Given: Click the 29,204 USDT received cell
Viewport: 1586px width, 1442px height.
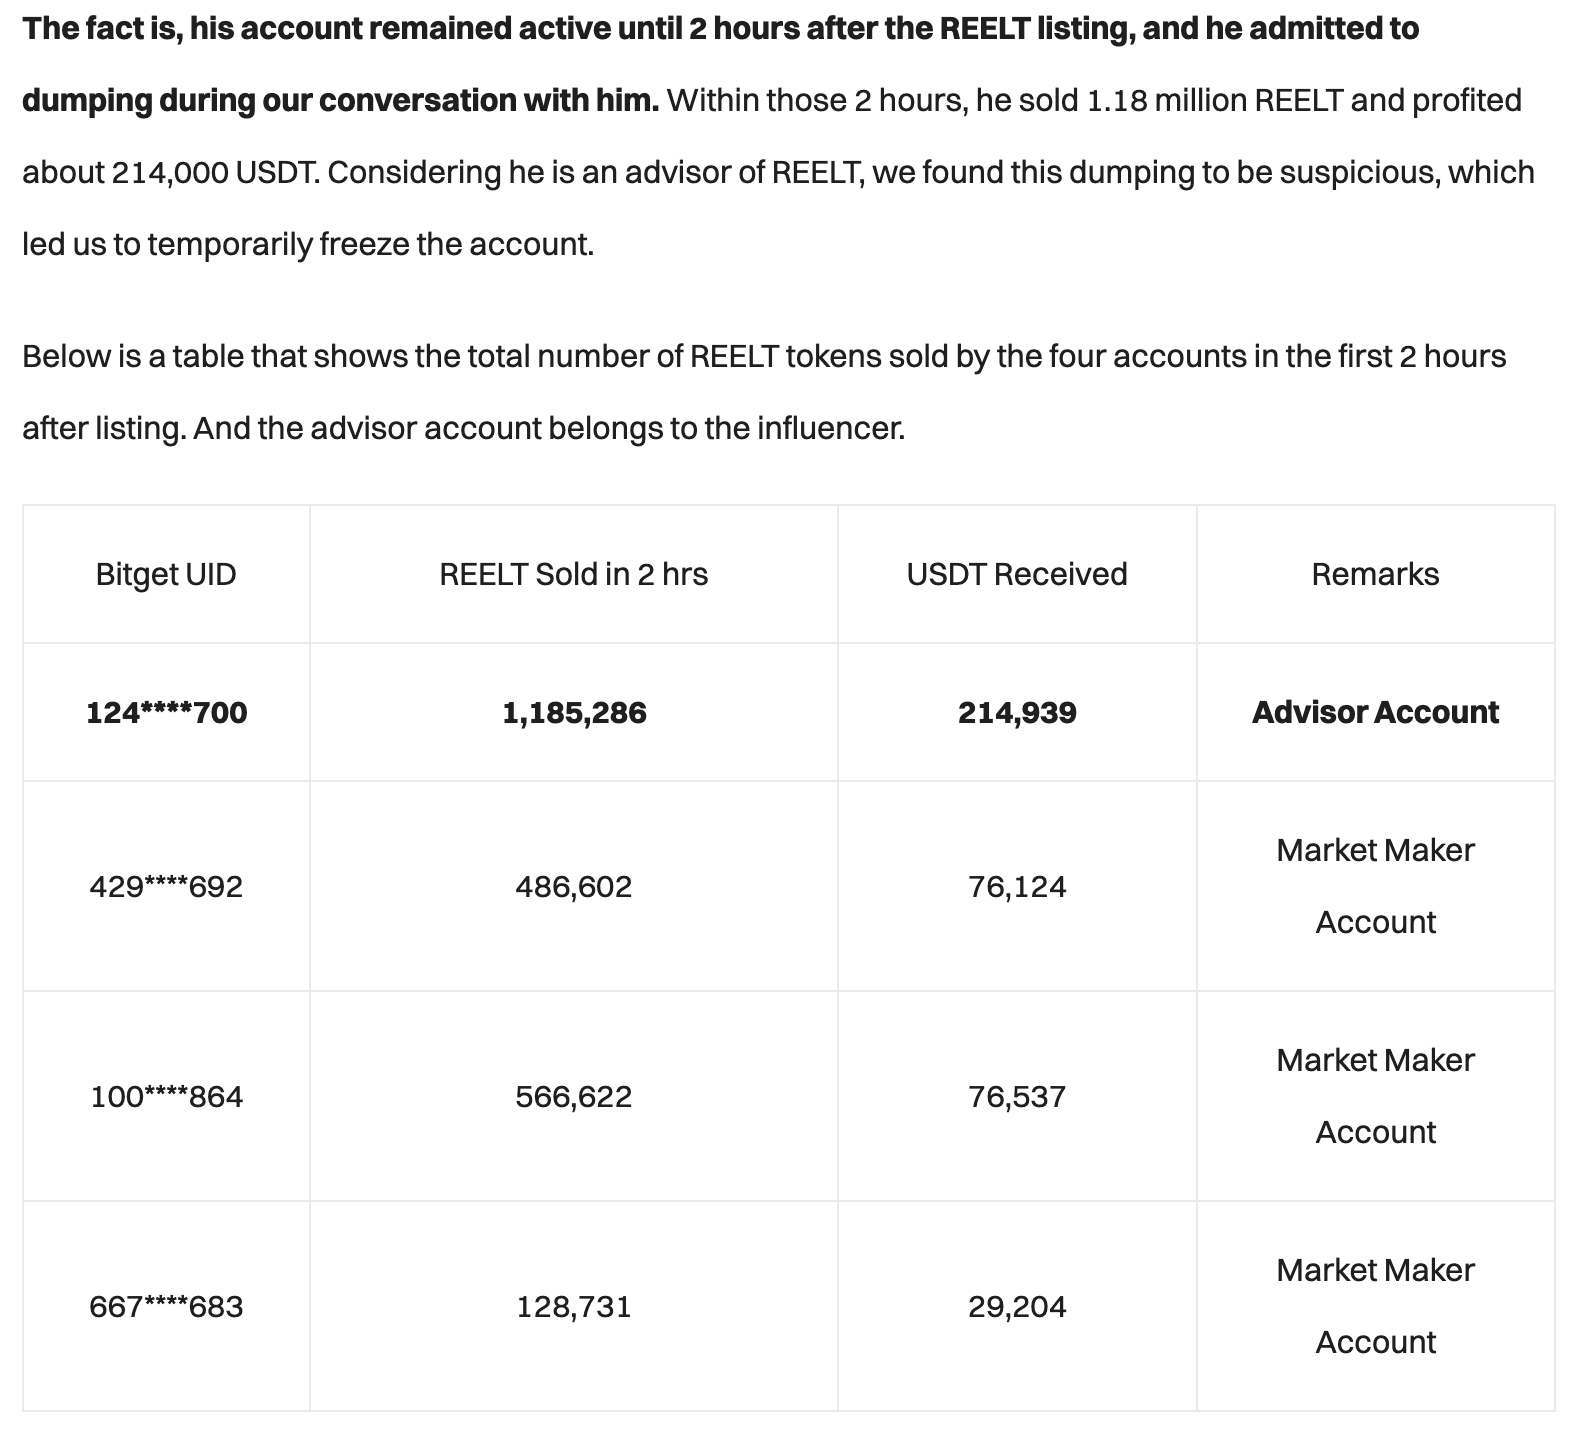Looking at the screenshot, I should (1017, 1306).
